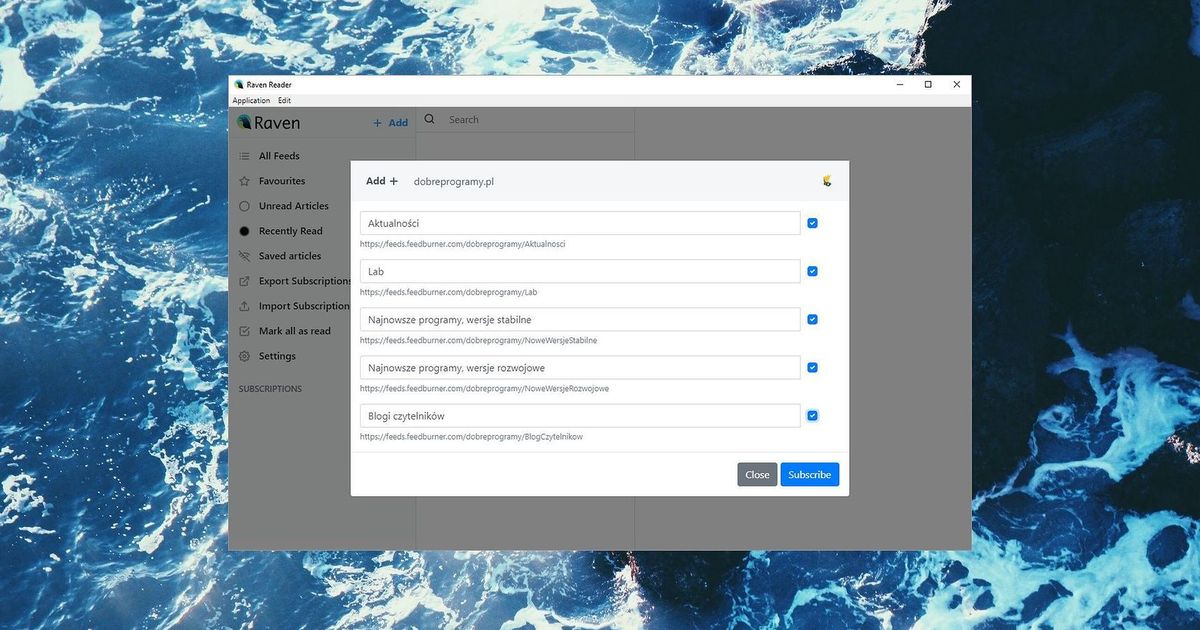Maximize the Raven Reader window
The height and width of the screenshot is (630, 1200).
(x=928, y=85)
